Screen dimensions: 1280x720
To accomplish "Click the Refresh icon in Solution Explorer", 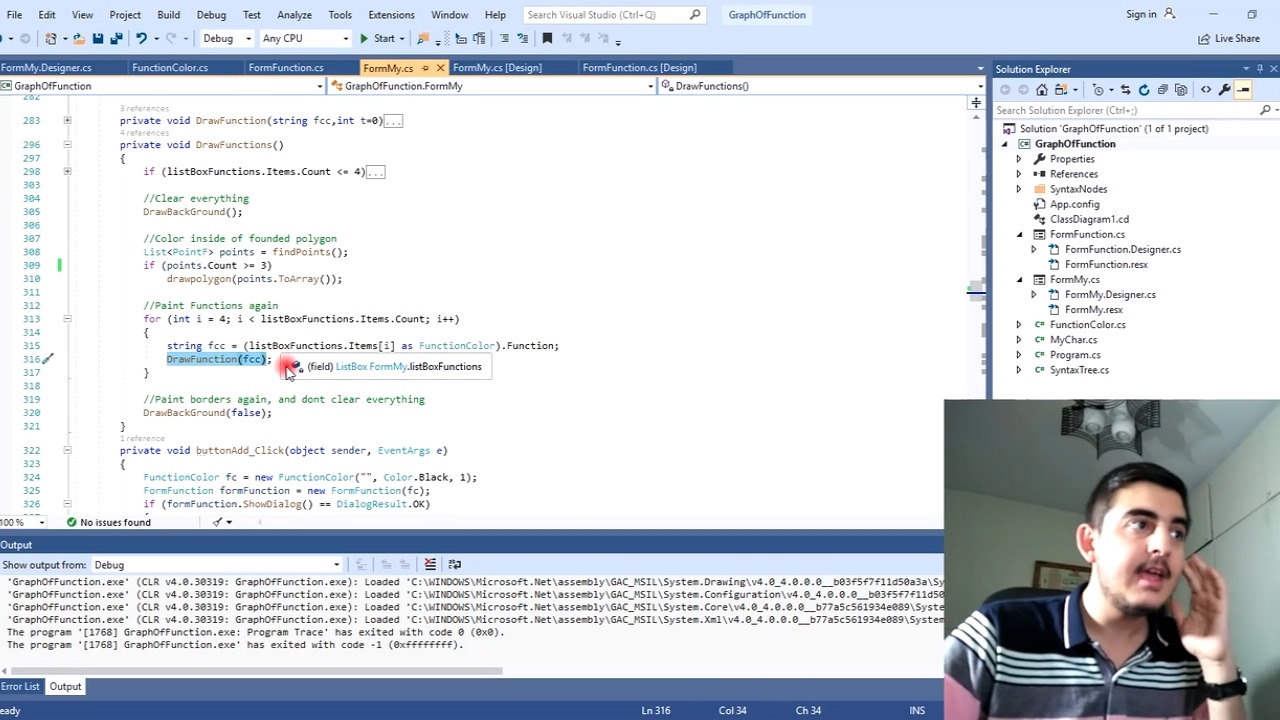I will tap(1144, 90).
